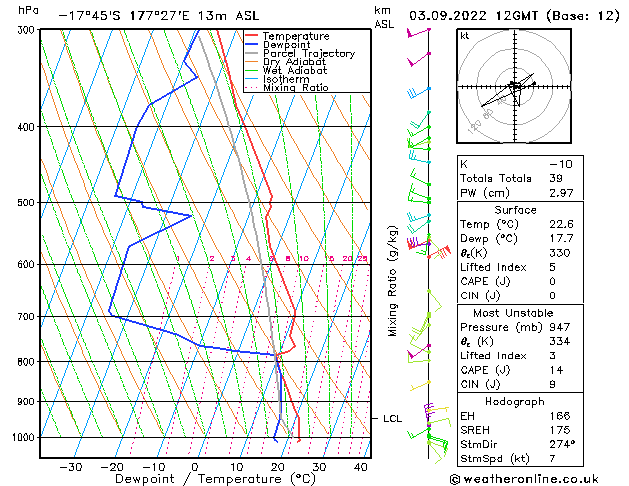This screenshot has width=629, height=486.
Task: Click the -10 temperature axis tick label
Action: coord(153,467)
